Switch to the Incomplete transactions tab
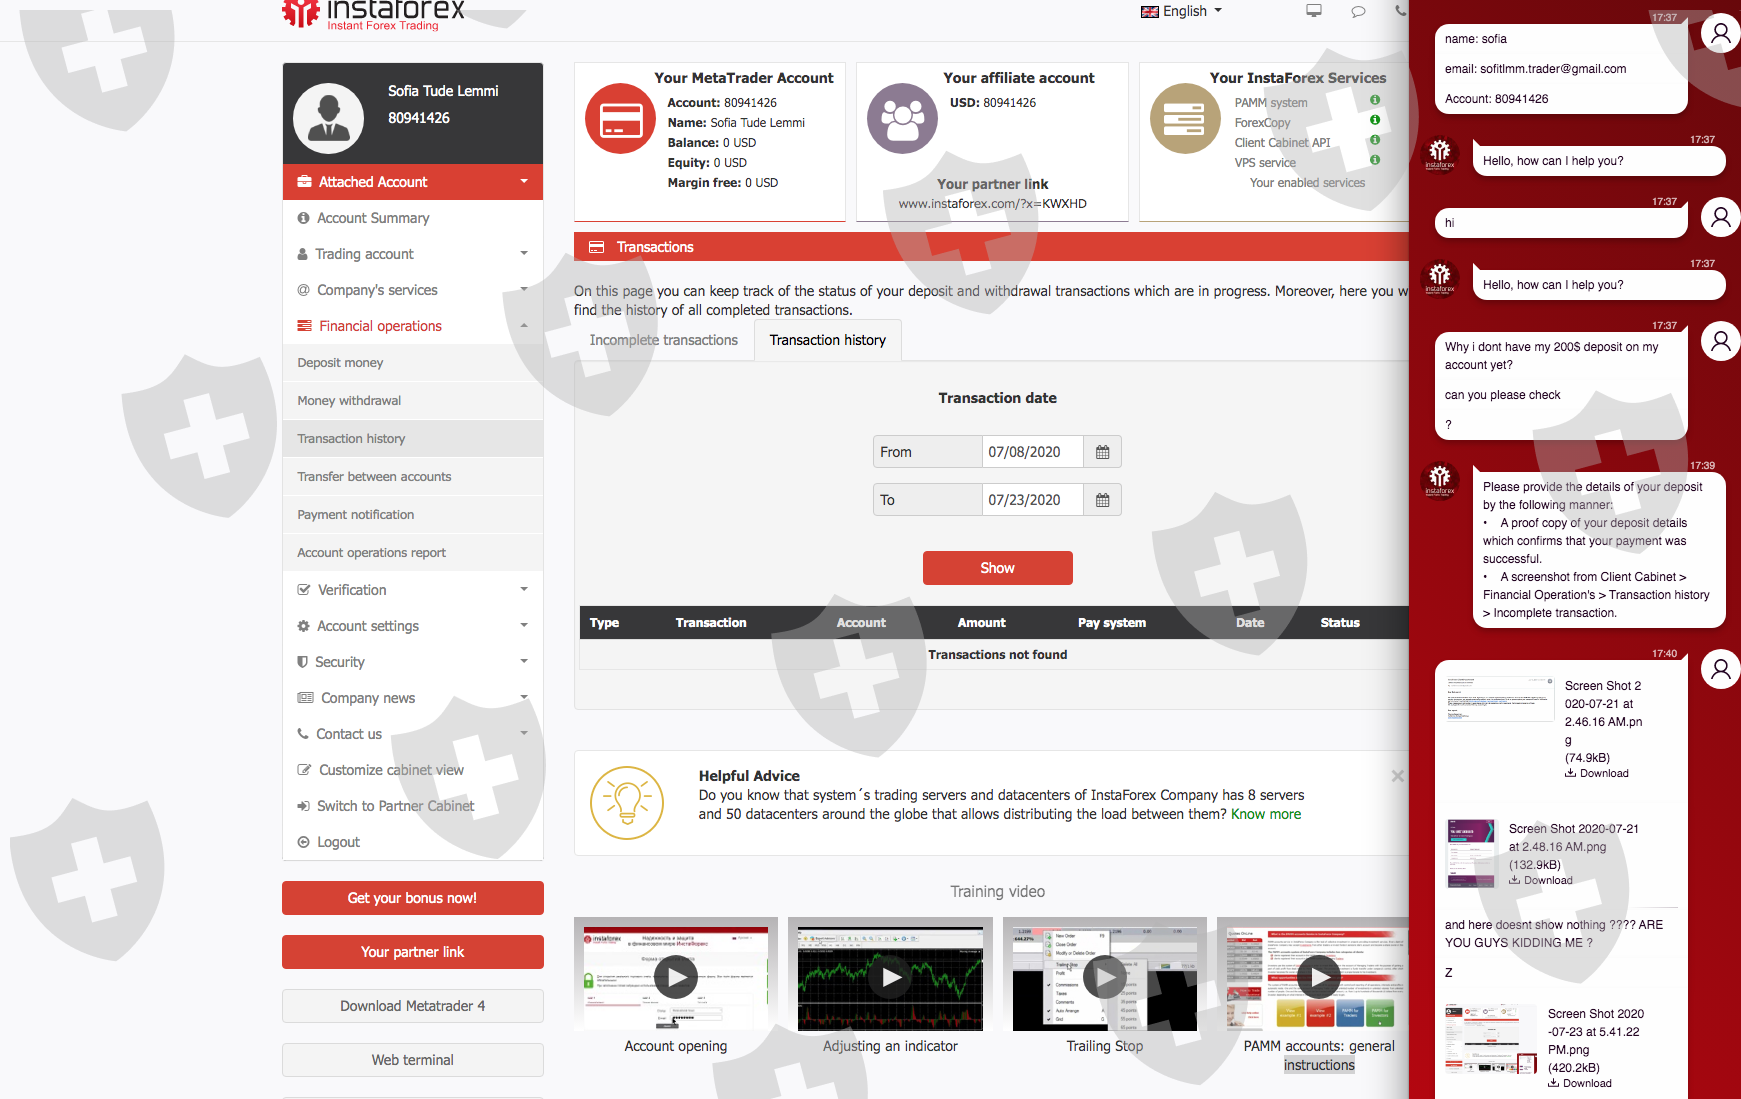 [664, 340]
